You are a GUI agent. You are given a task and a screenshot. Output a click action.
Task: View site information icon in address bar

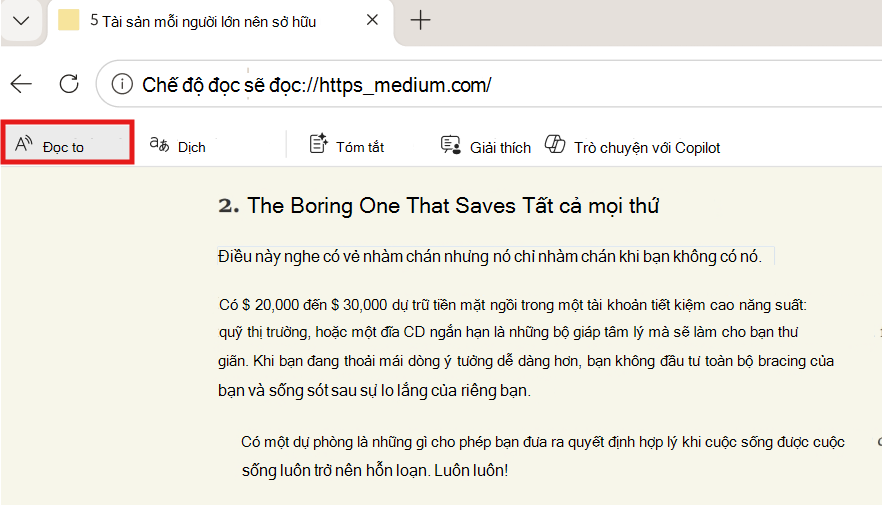(x=122, y=84)
